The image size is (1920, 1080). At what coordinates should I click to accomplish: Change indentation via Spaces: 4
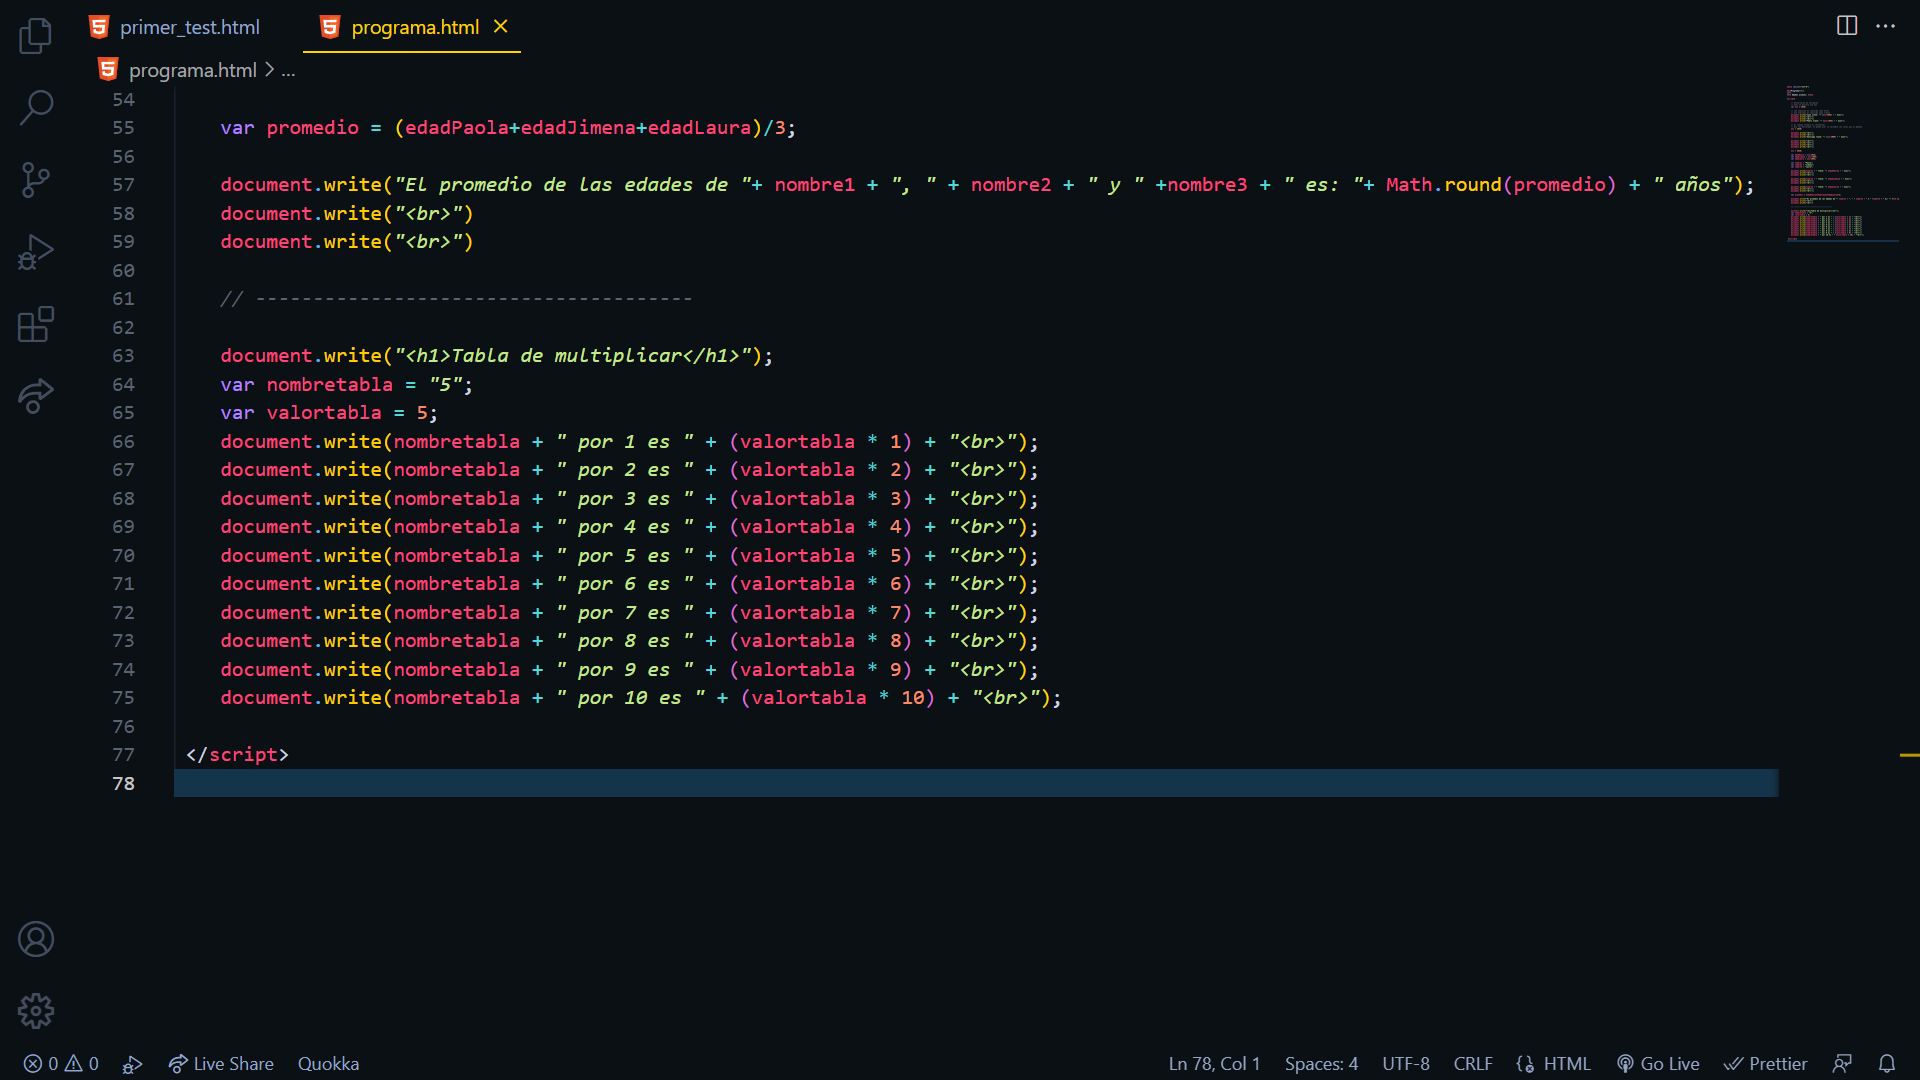[x=1321, y=1064]
